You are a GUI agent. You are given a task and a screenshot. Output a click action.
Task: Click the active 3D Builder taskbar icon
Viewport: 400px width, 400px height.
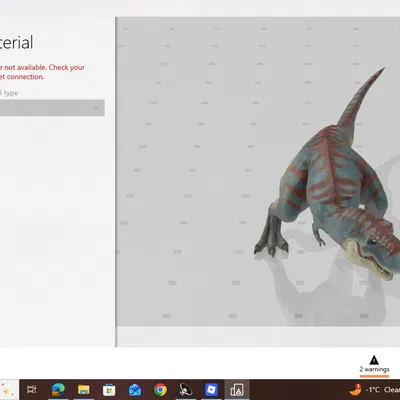[237, 389]
